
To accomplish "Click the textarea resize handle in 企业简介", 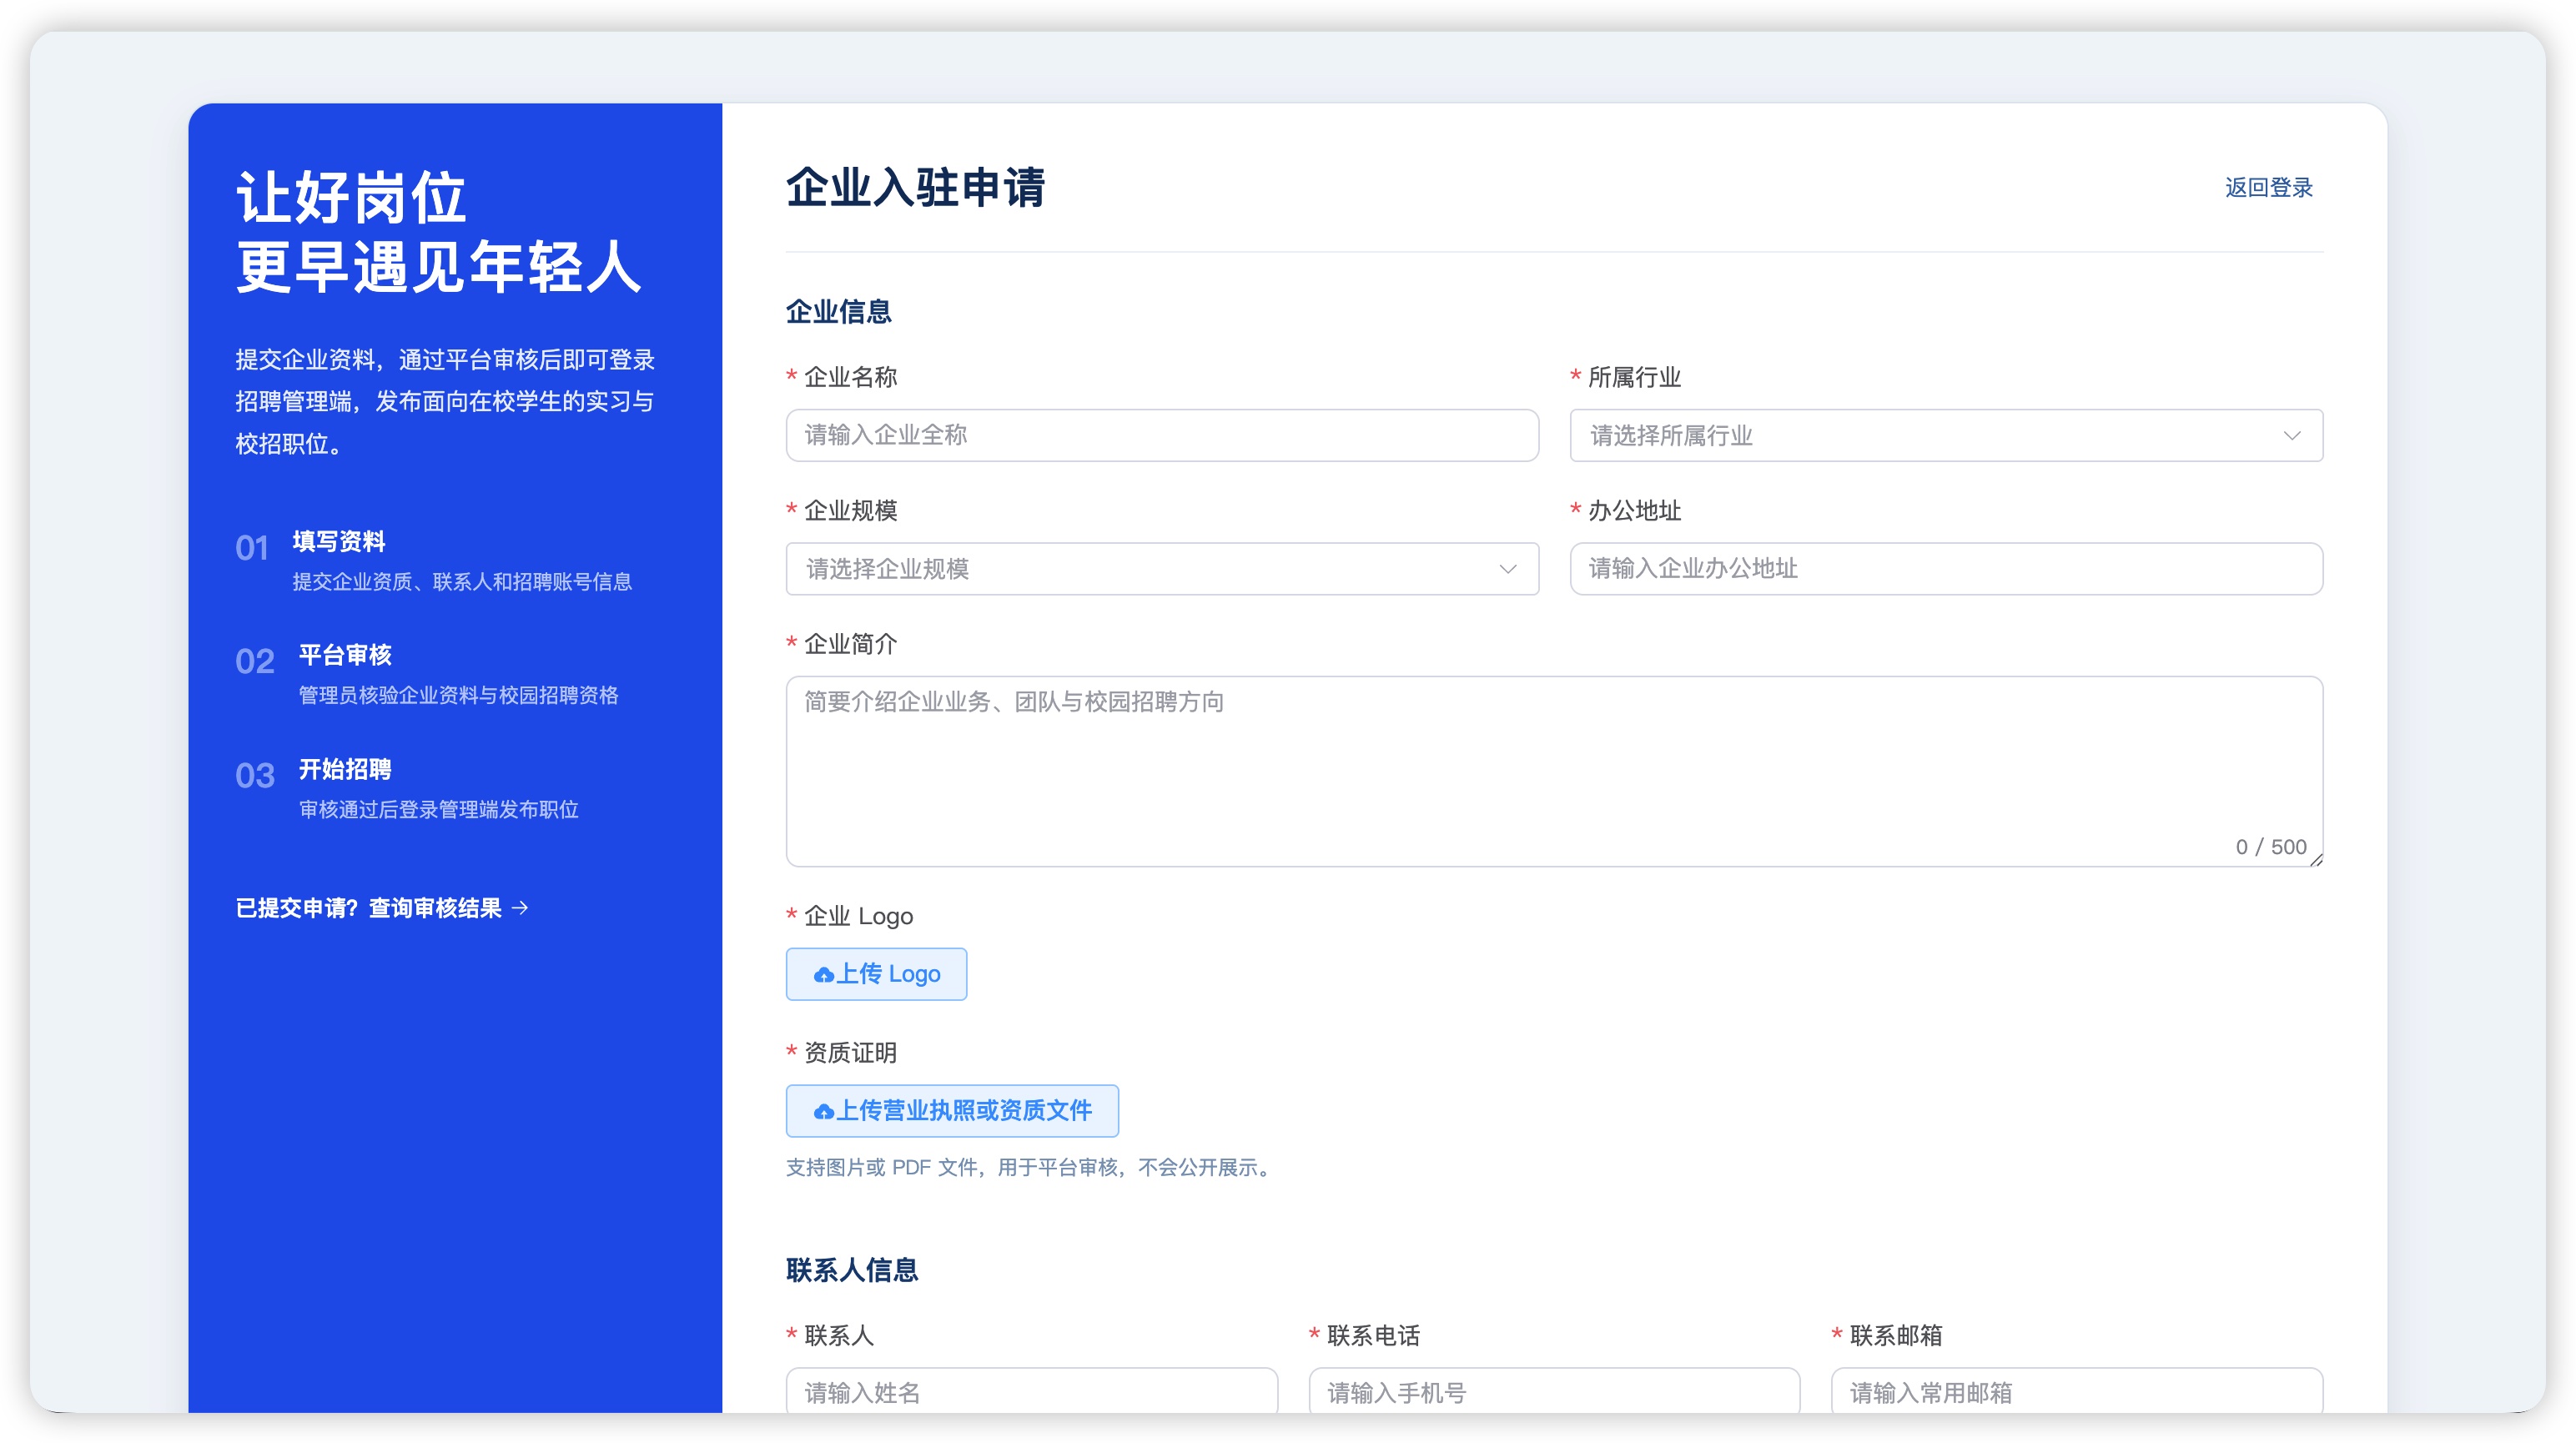I will pyautogui.click(x=2316, y=860).
